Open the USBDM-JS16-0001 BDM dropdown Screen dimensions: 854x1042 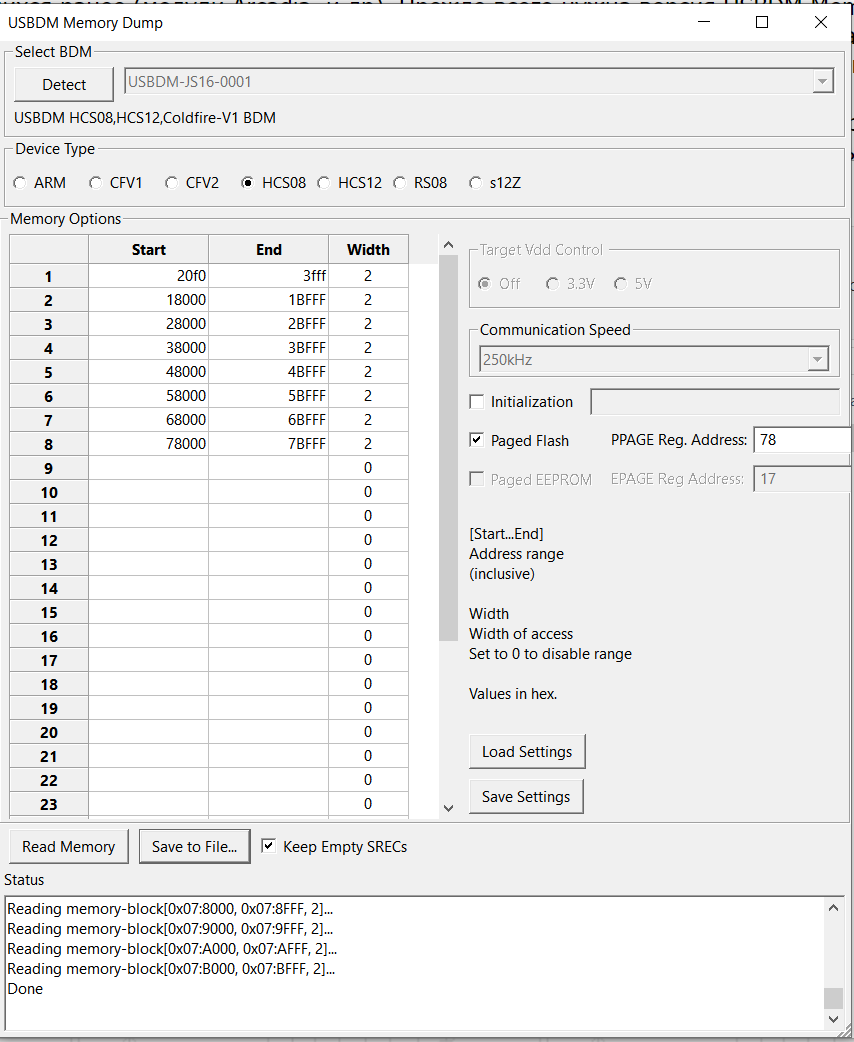[x=822, y=82]
